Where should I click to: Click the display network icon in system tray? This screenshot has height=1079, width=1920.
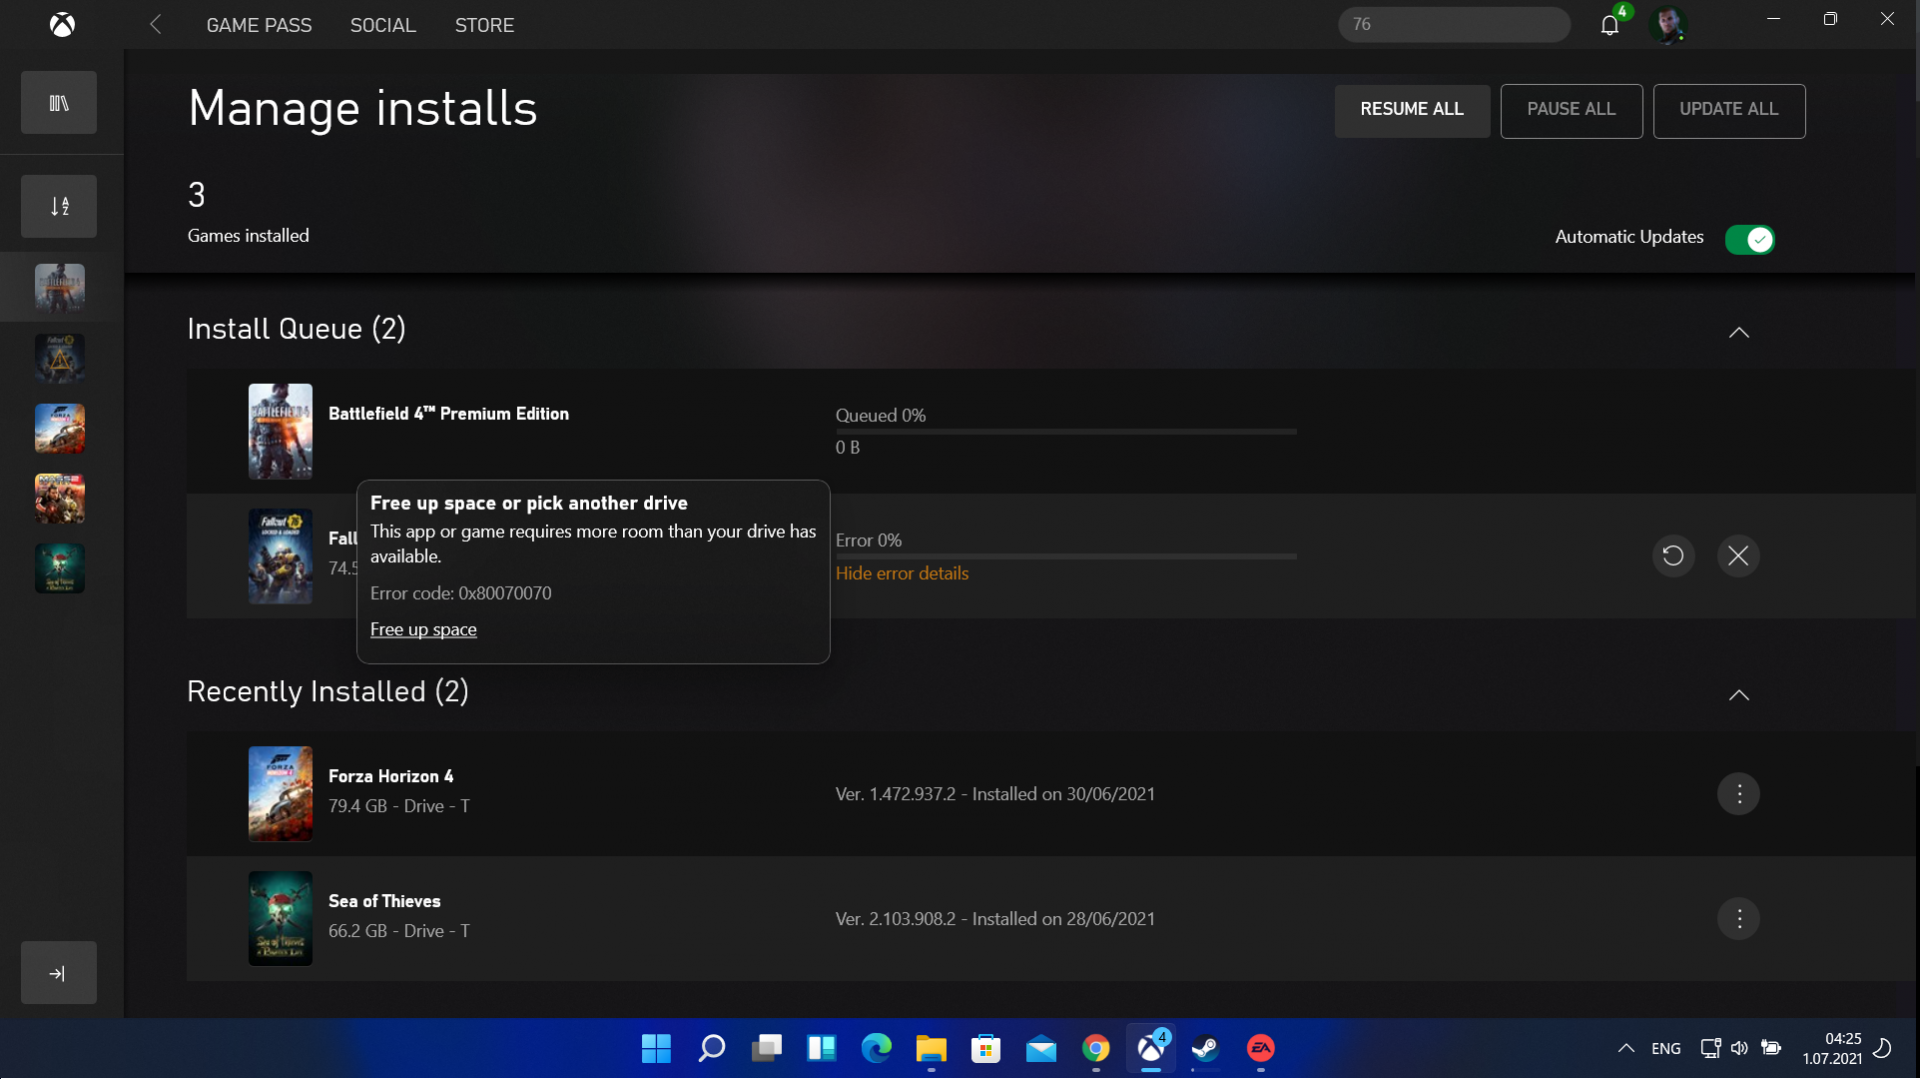[x=1710, y=1048]
